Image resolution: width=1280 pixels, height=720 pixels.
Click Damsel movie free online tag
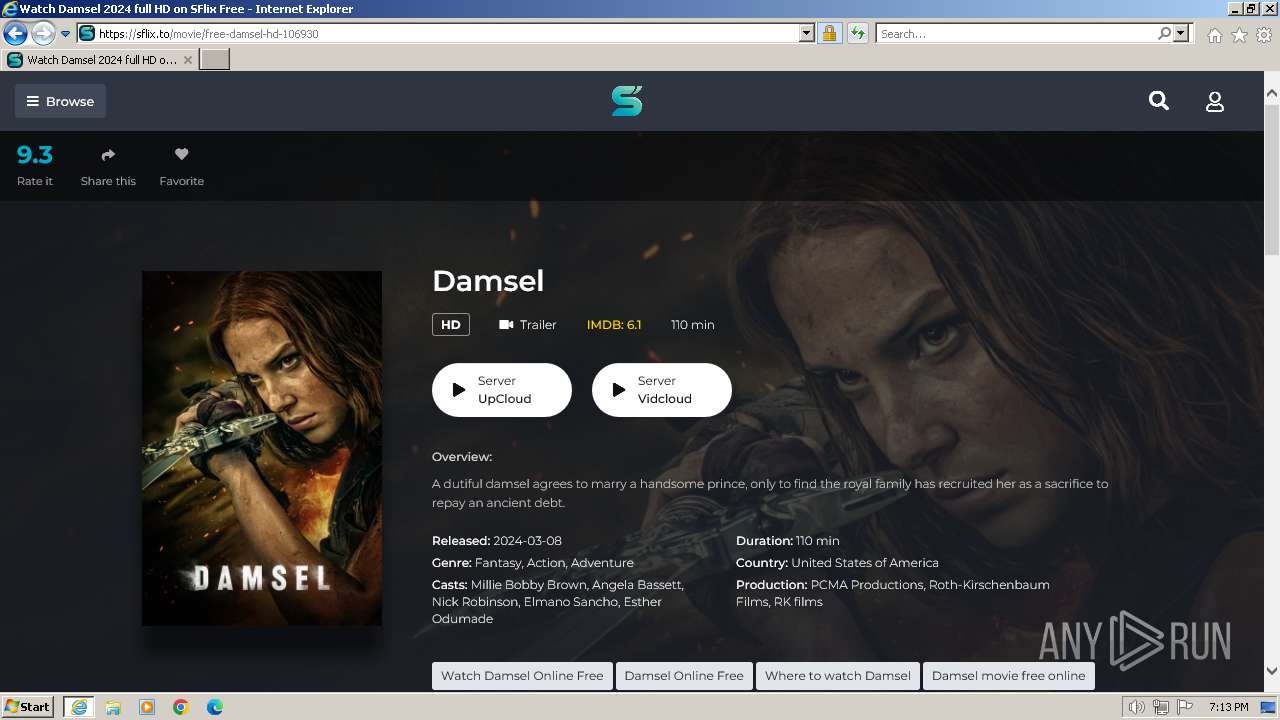coord(1008,675)
